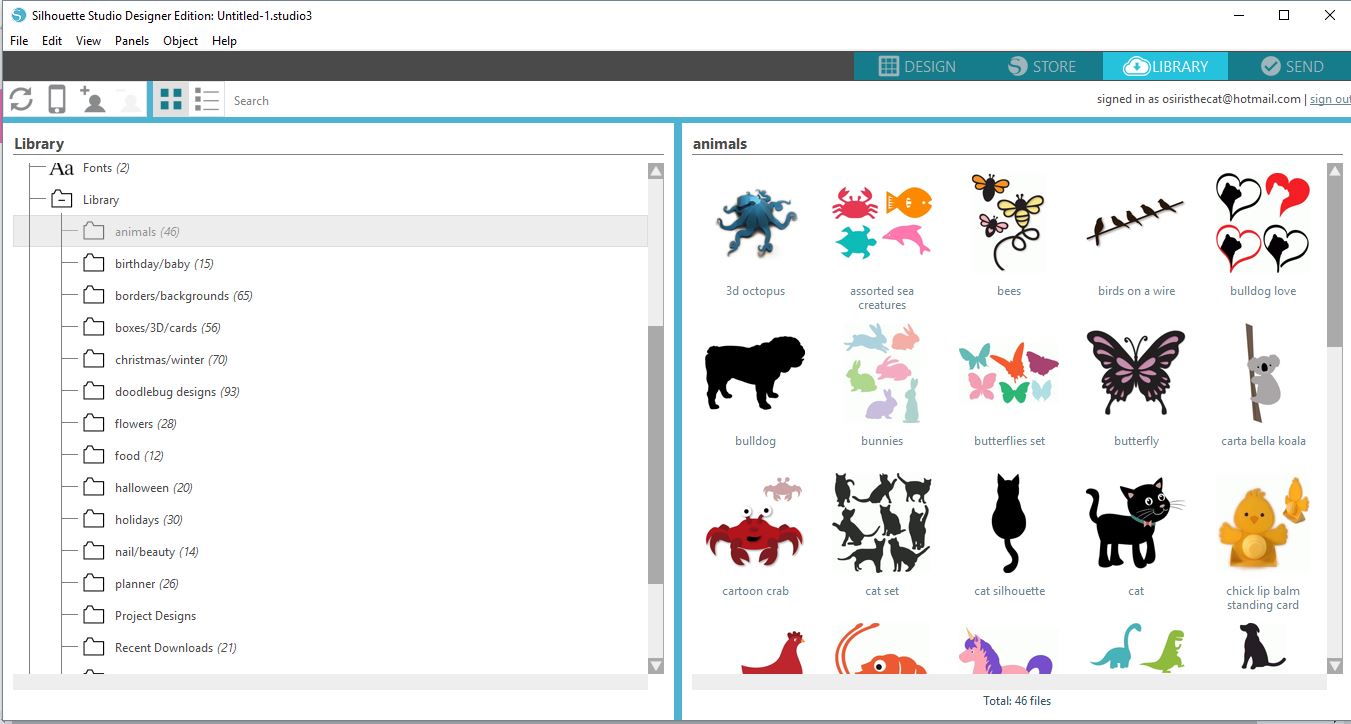
Task: Switch to grid thumbnail view
Action: (x=172, y=100)
